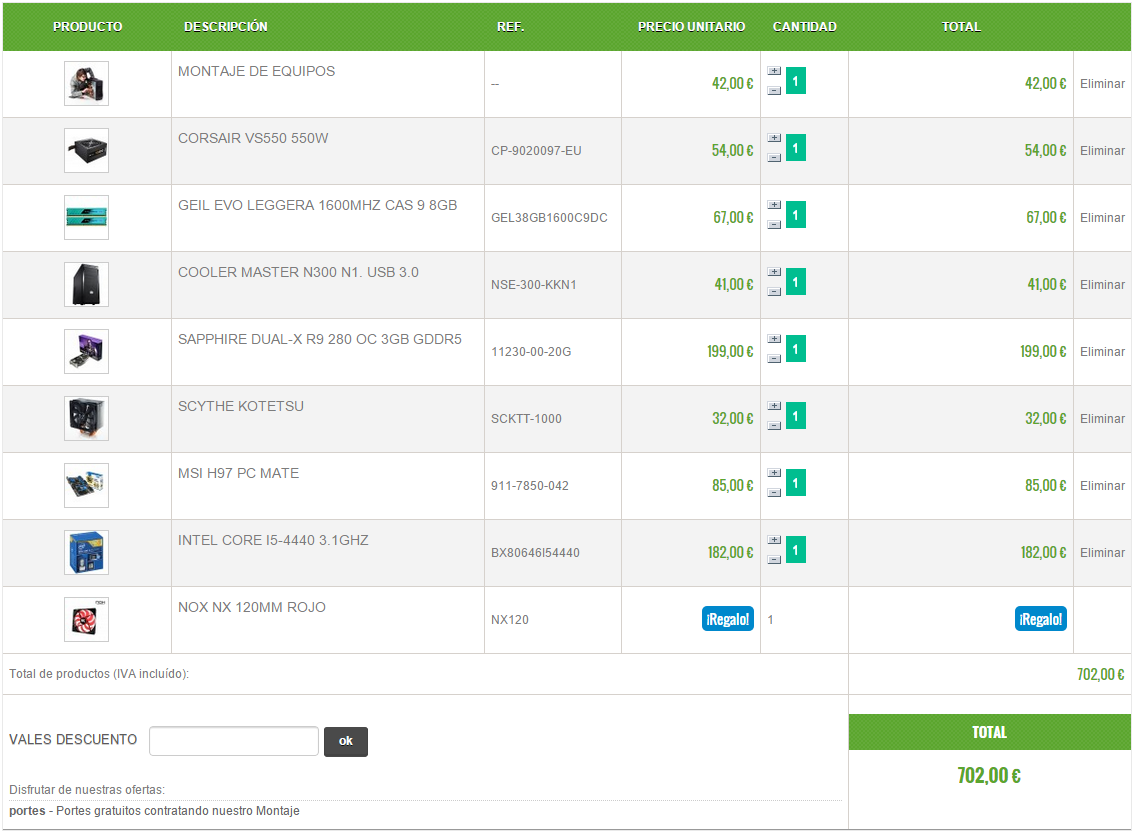Decrease quantity for SCYTHE KOTETSU

click(x=774, y=425)
